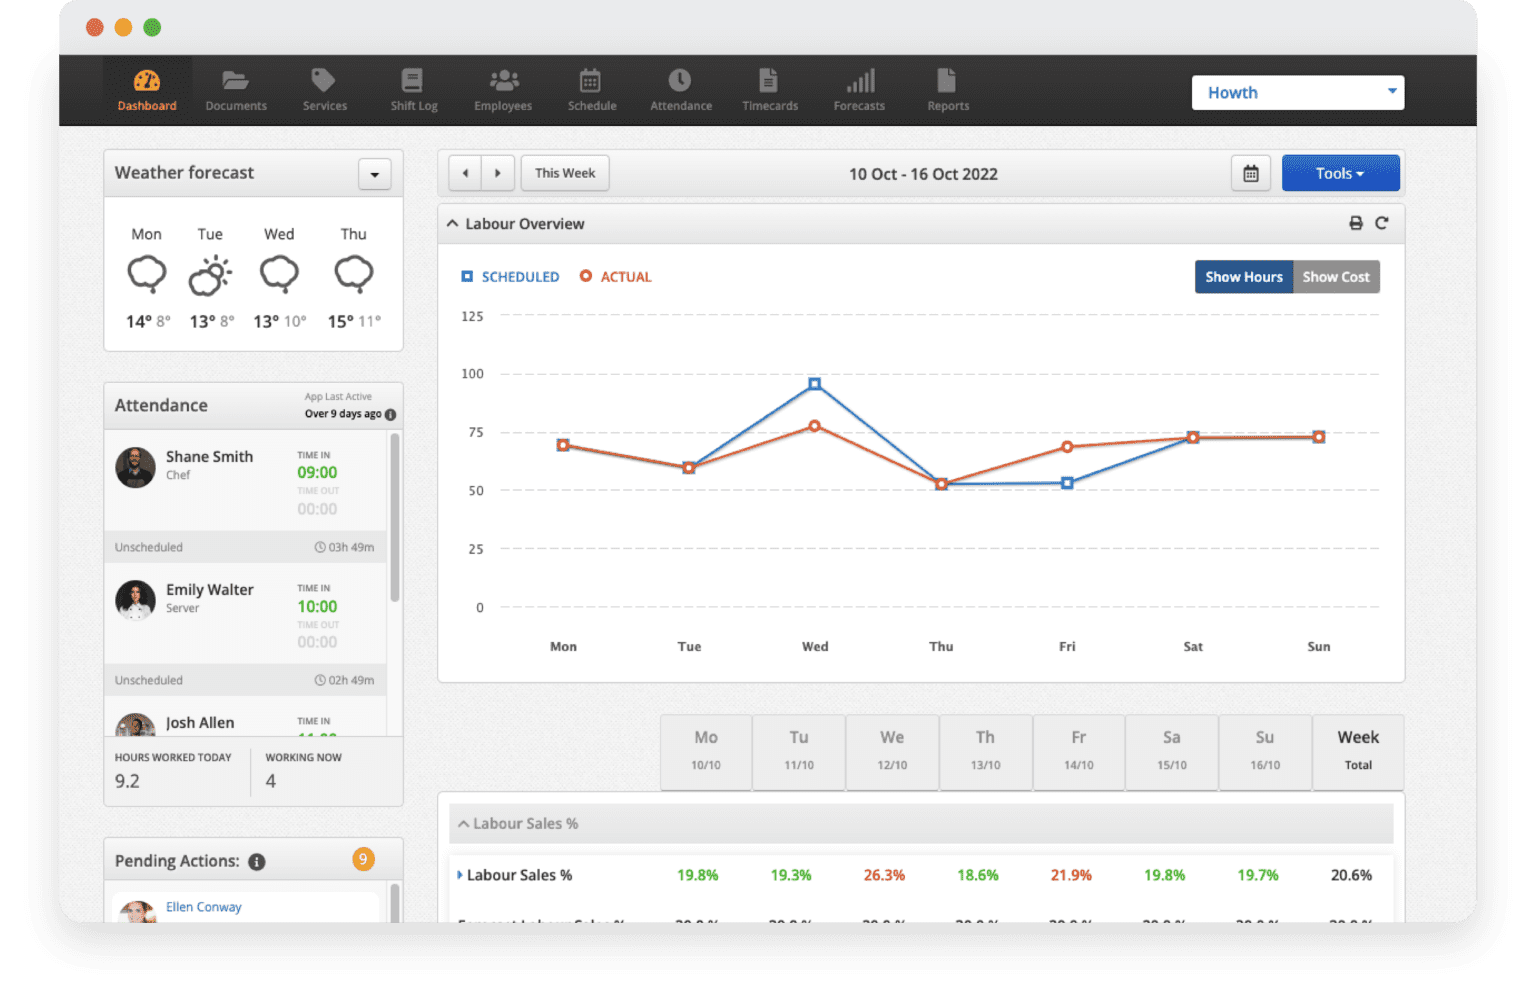Open the Tools dropdown menu

click(1340, 172)
